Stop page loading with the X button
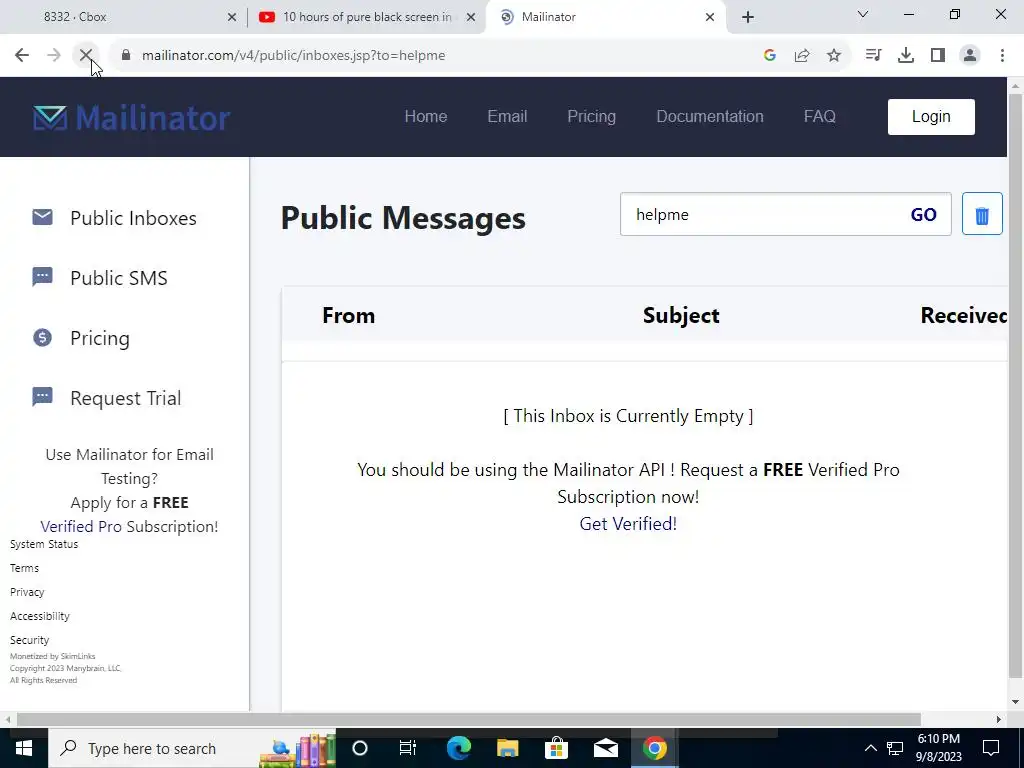The image size is (1024, 768). tap(86, 56)
